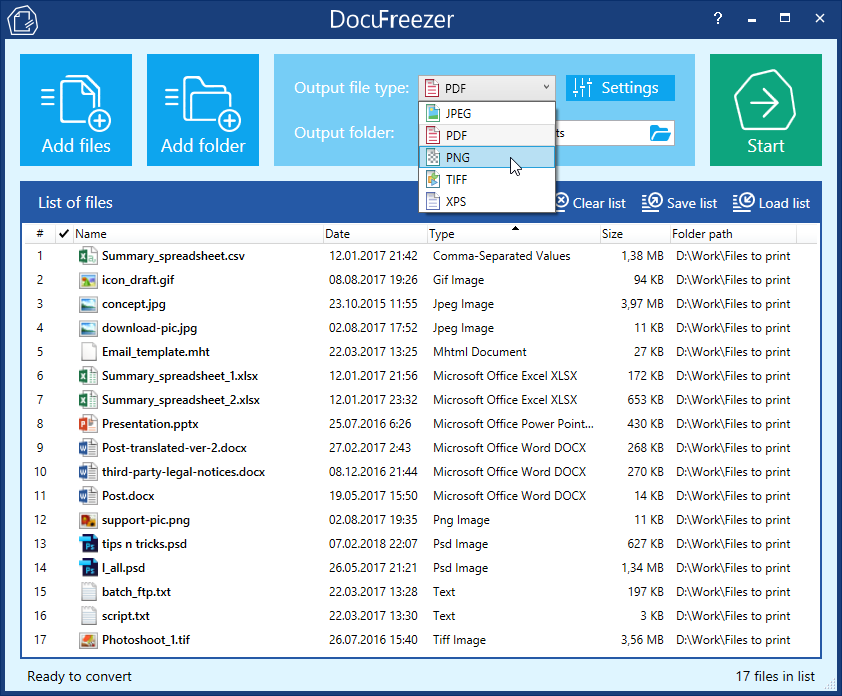Click the Email_template.mht file icon
842x696 pixels.
[x=88, y=352]
